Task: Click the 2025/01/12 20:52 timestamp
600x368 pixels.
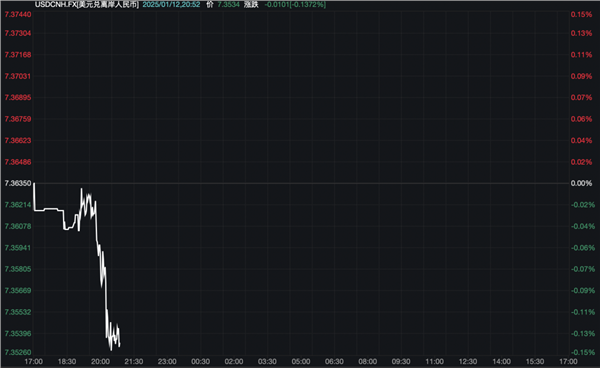Action: (171, 5)
